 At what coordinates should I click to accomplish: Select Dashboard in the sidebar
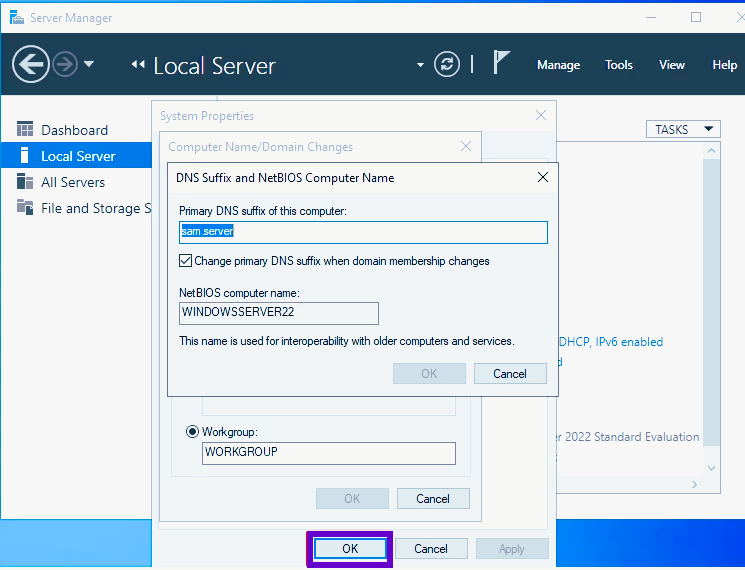(x=76, y=130)
